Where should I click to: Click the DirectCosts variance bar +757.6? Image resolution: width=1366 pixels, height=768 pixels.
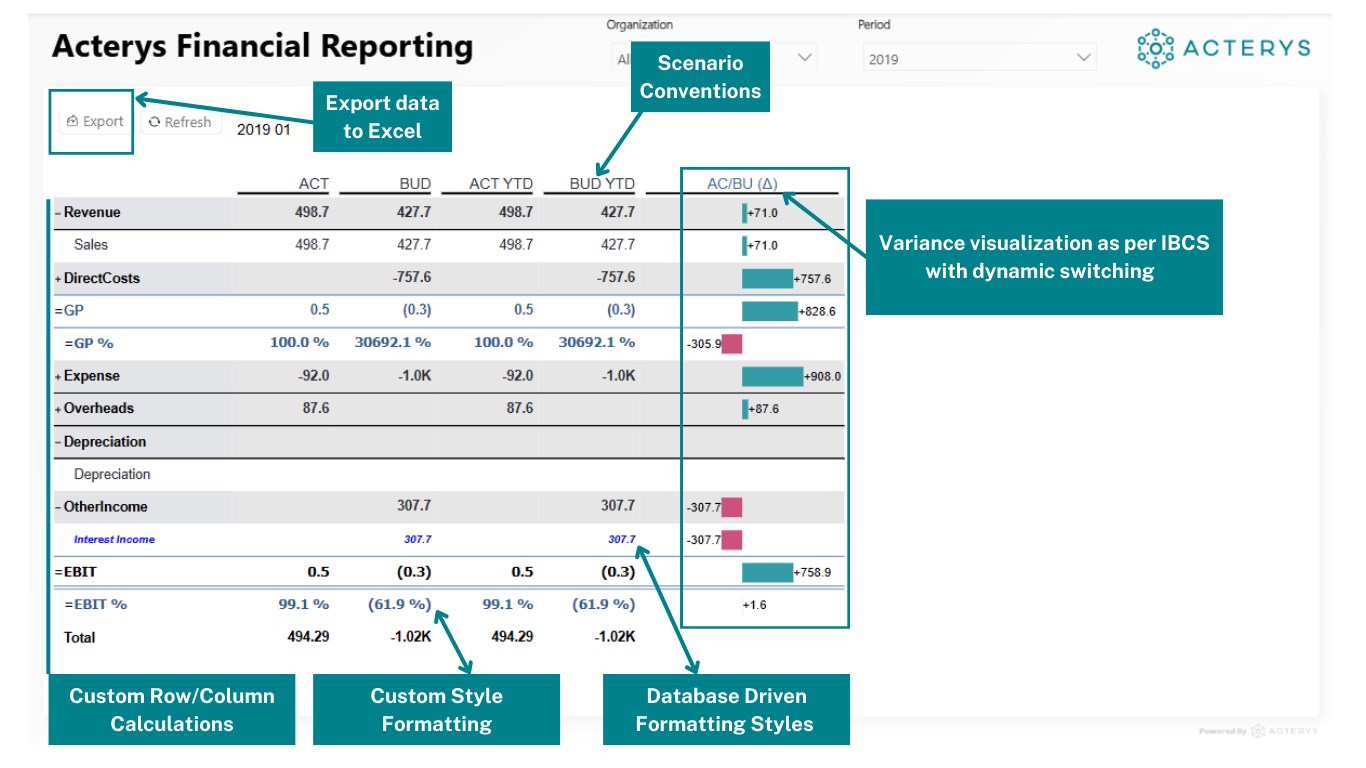[x=767, y=279]
